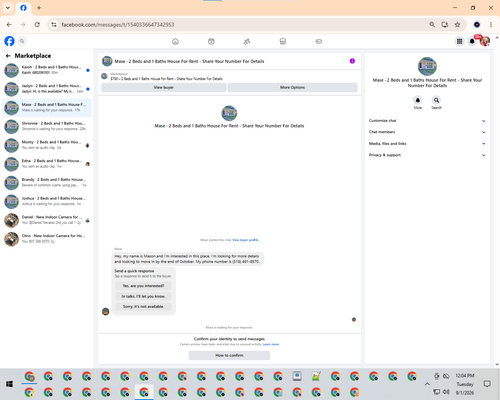
Task: Click the address bar URL field
Action: click(240, 25)
